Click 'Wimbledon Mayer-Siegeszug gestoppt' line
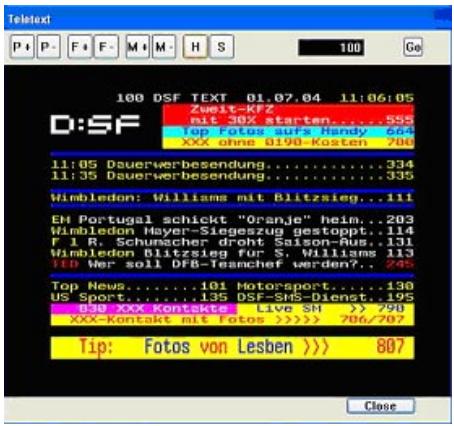The image size is (454, 426). pyautogui.click(x=232, y=231)
